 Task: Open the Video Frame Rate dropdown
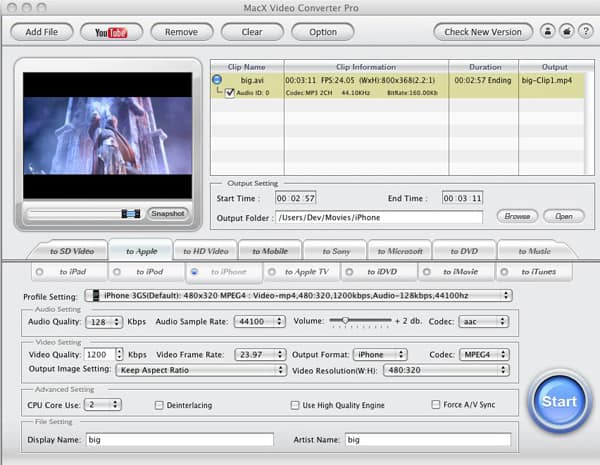pyautogui.click(x=260, y=354)
